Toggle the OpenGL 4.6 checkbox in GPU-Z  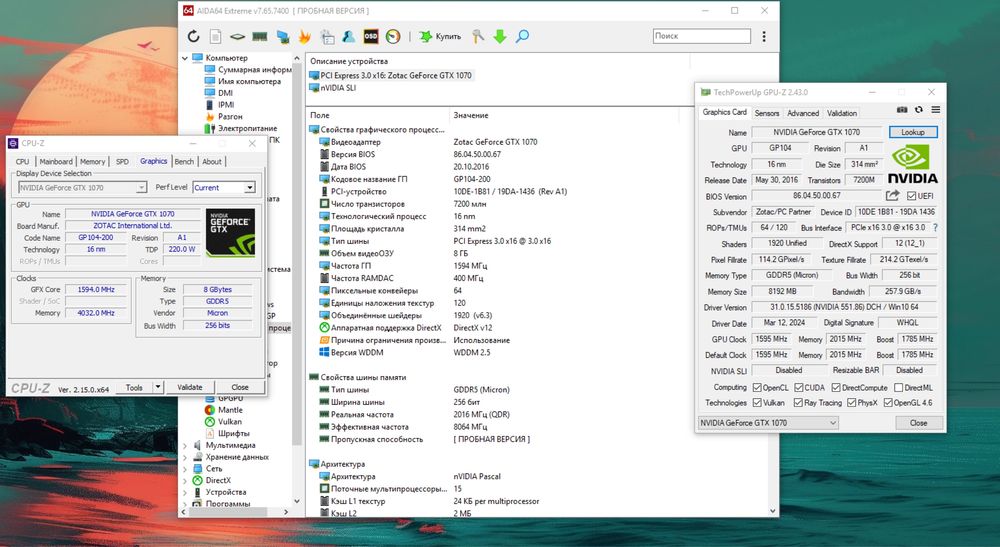[x=888, y=403]
